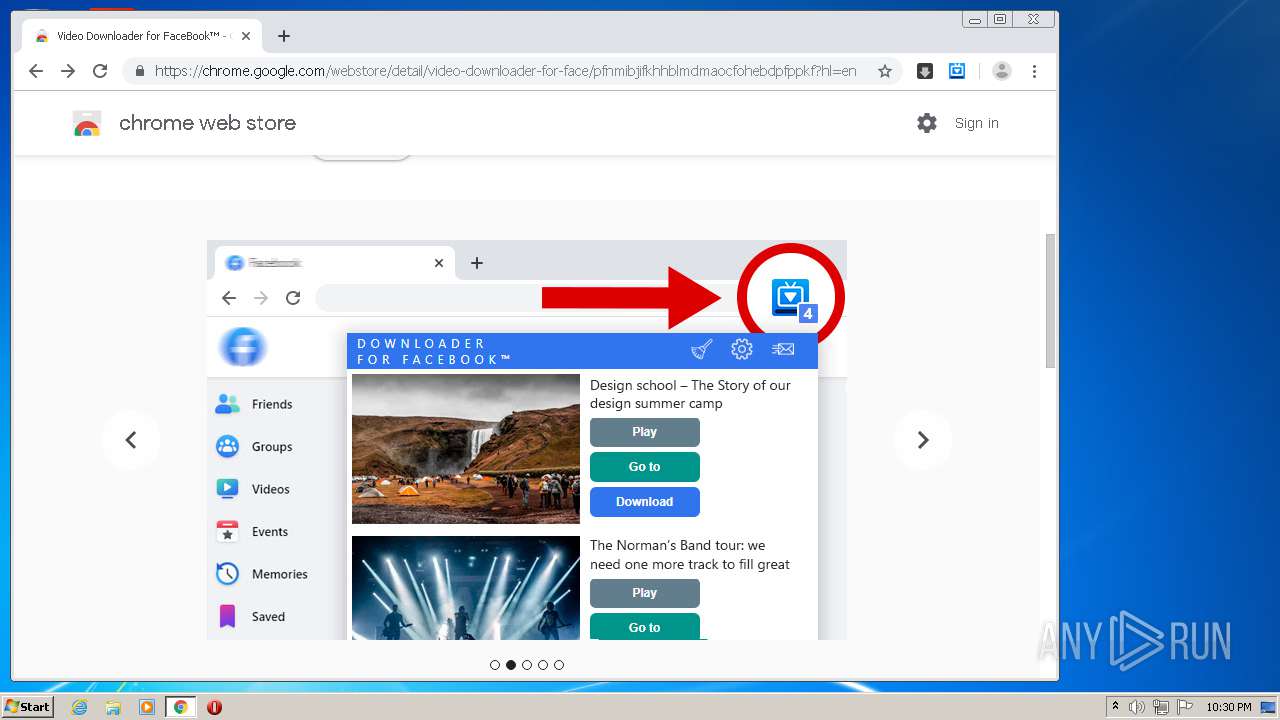The height and width of the screenshot is (720, 1280).
Task: Bookmark this page with the star icon
Action: tap(885, 71)
